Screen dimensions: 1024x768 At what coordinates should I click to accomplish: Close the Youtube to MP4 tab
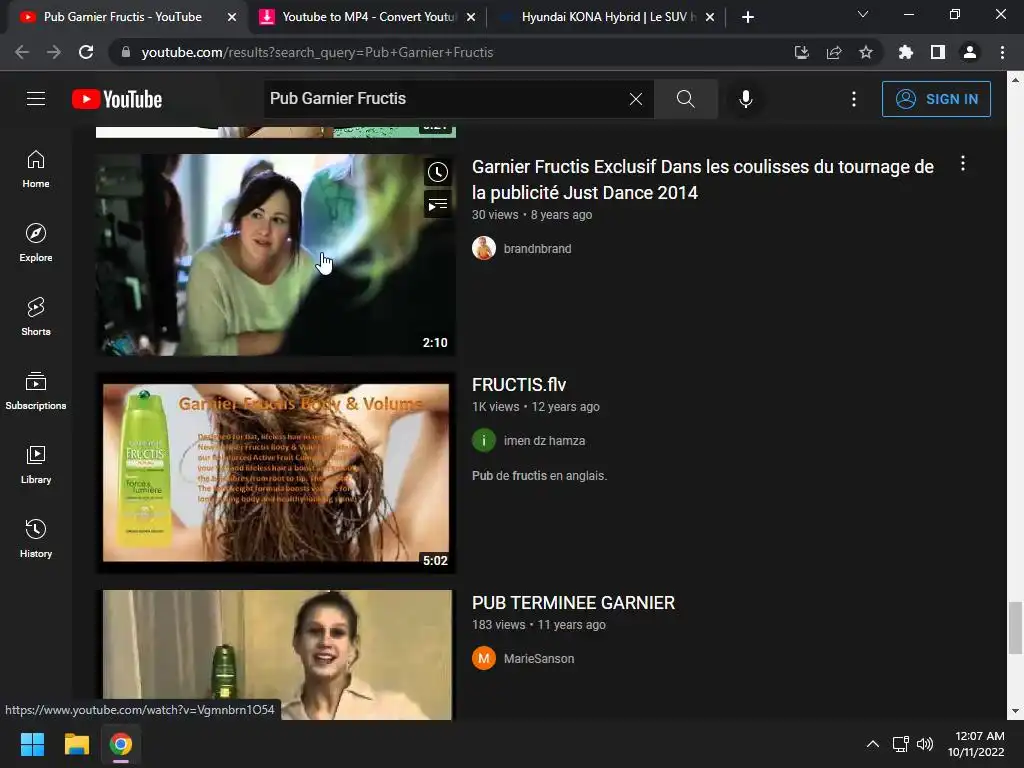click(x=471, y=17)
